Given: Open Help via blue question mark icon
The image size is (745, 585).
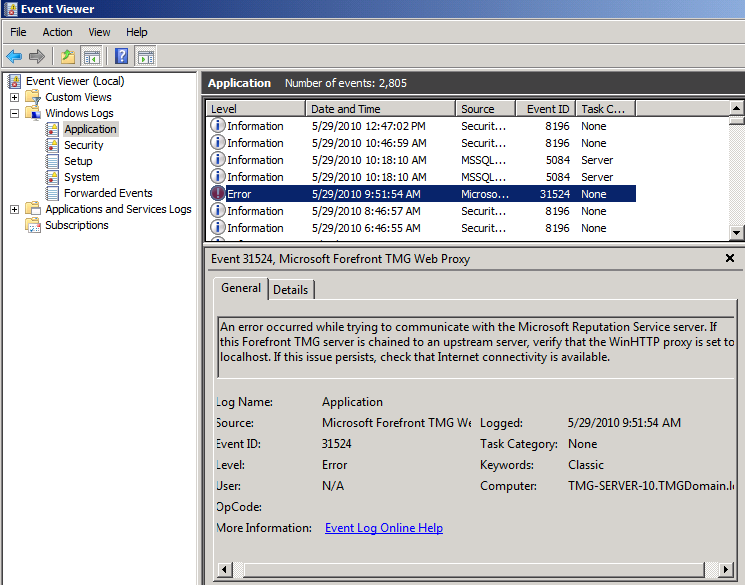Looking at the screenshot, I should 122,57.
